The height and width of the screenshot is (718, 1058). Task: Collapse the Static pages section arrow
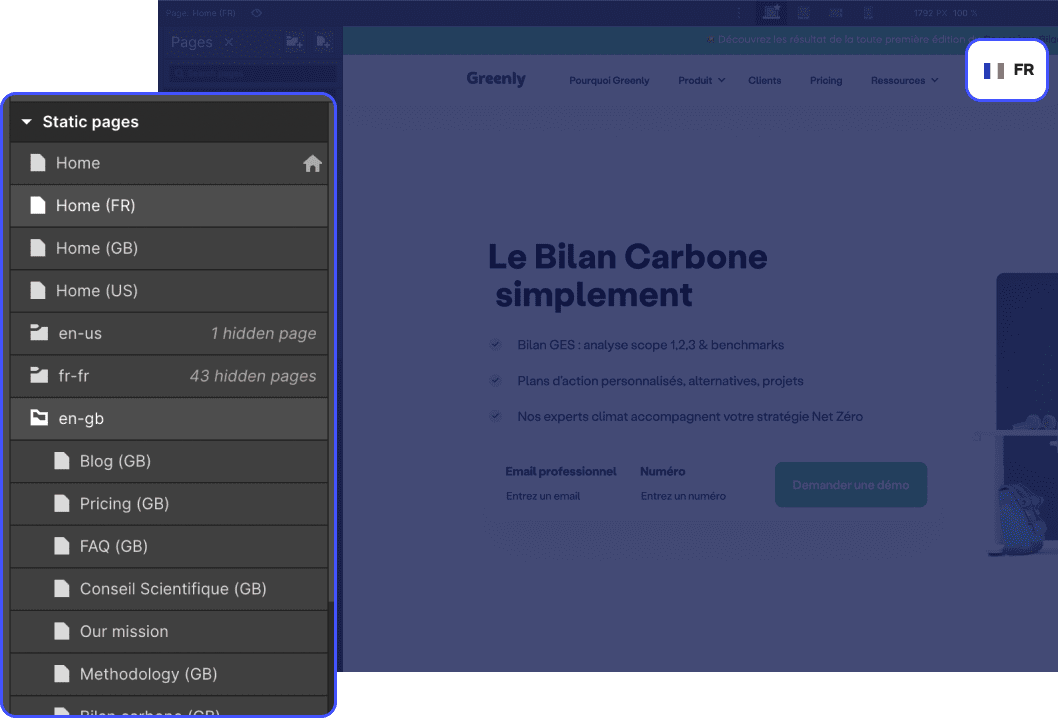pos(27,122)
